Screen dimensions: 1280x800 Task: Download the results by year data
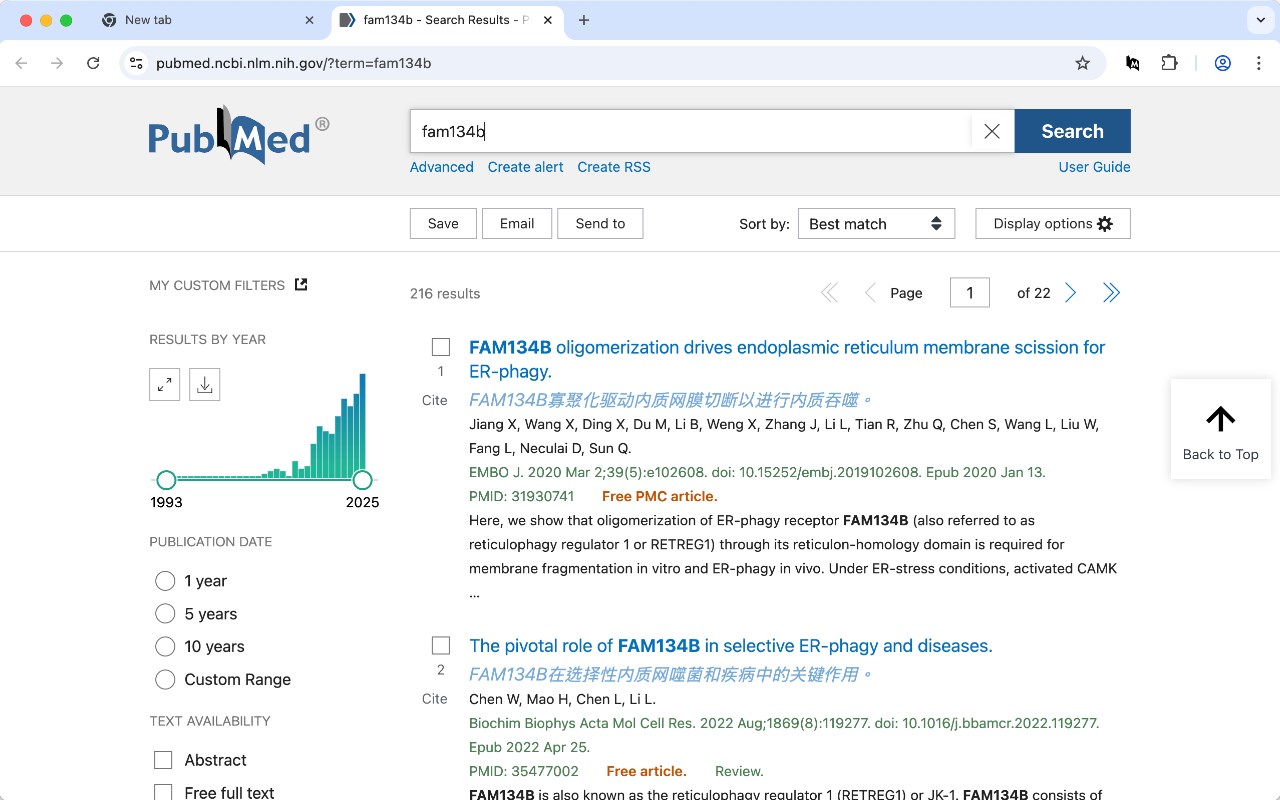[x=205, y=384]
